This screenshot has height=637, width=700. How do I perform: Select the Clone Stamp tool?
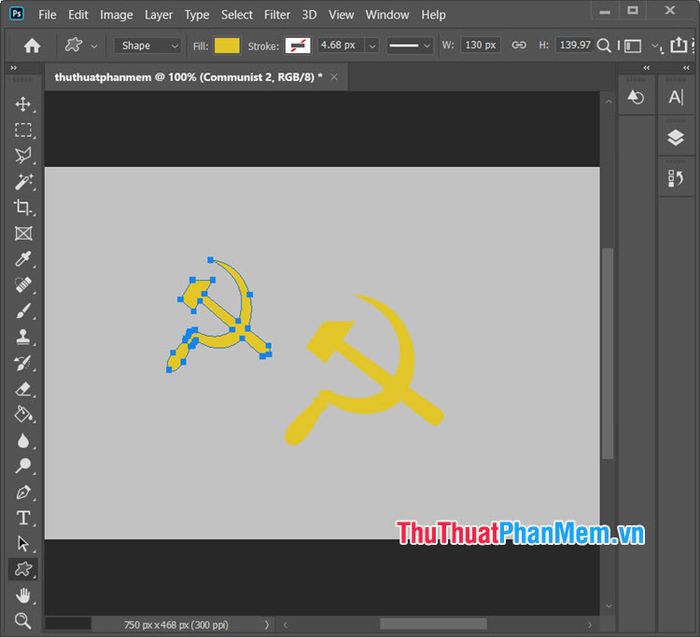pyautogui.click(x=23, y=337)
